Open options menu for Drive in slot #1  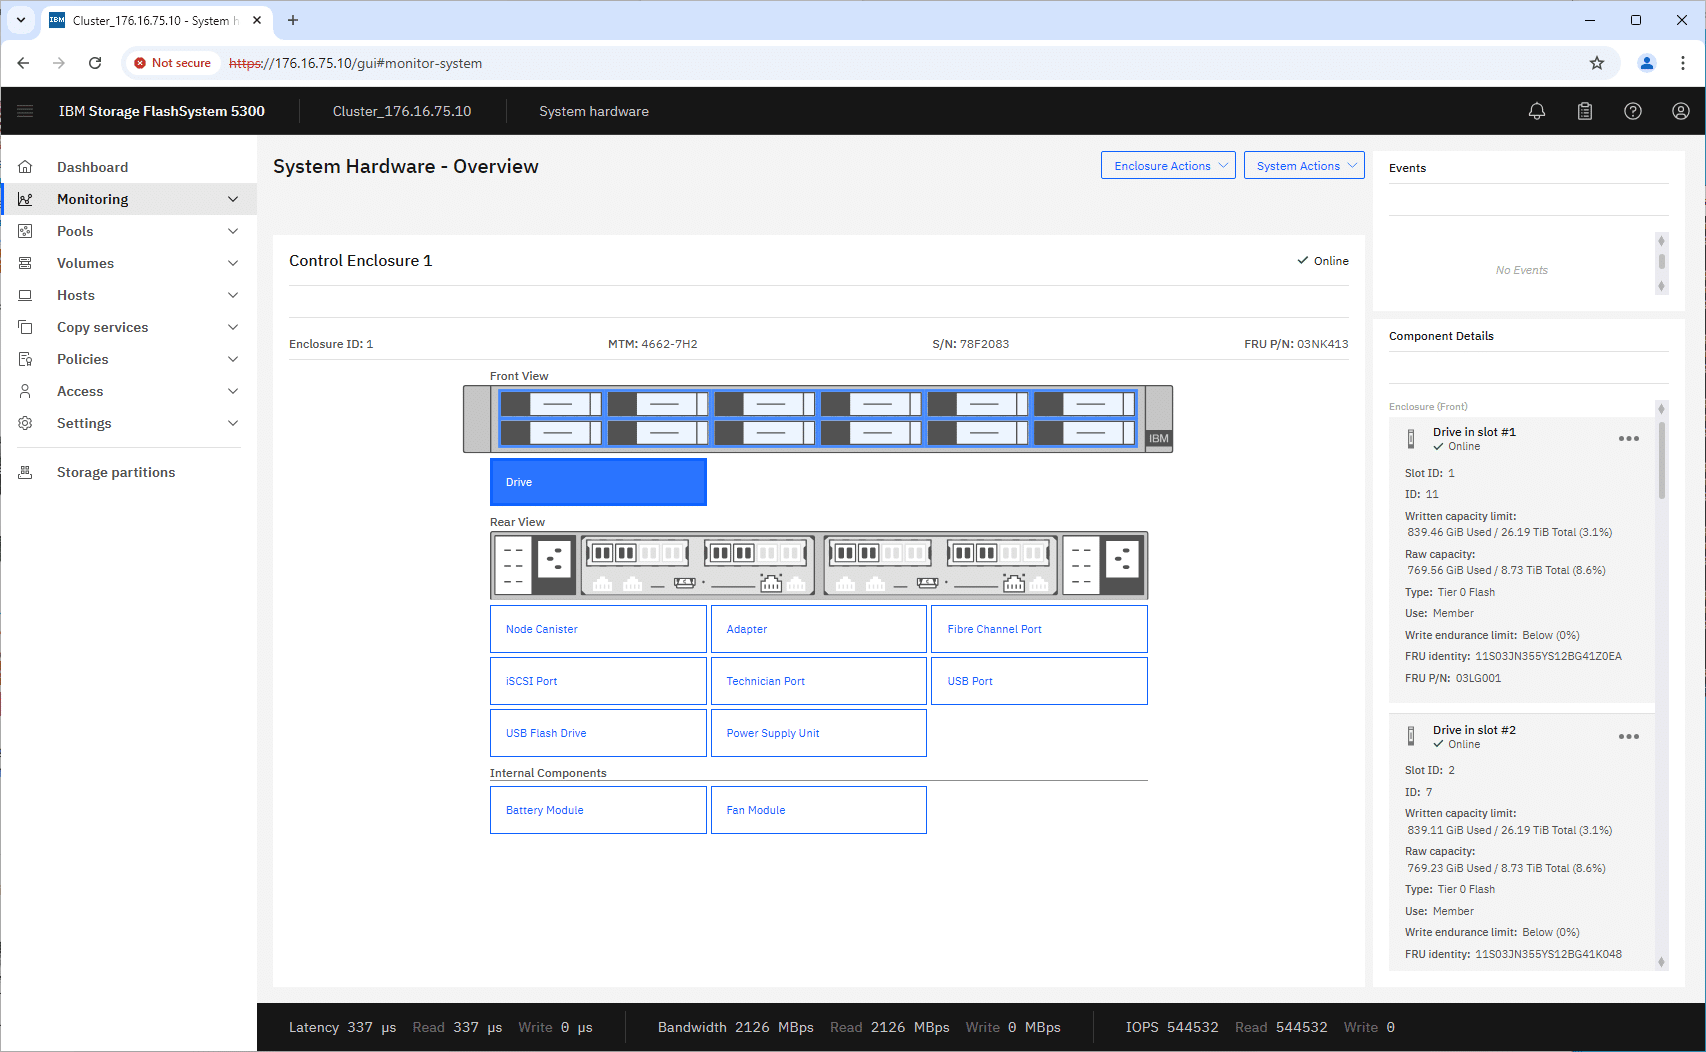pyautogui.click(x=1629, y=438)
